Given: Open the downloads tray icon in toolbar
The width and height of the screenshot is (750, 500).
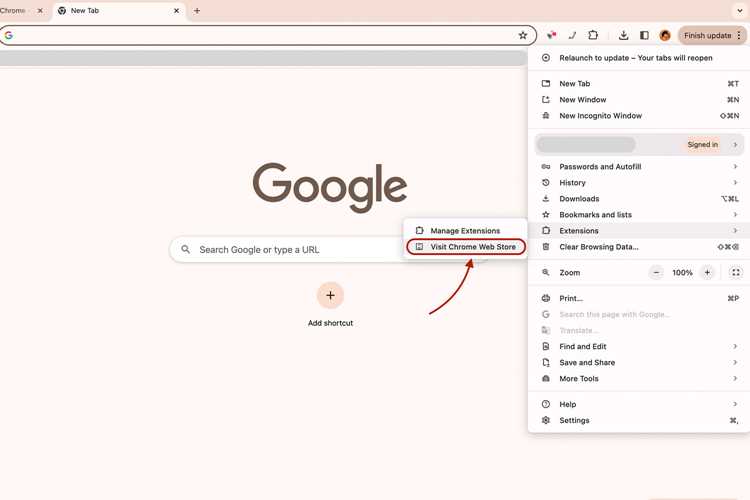Looking at the screenshot, I should tap(623, 35).
